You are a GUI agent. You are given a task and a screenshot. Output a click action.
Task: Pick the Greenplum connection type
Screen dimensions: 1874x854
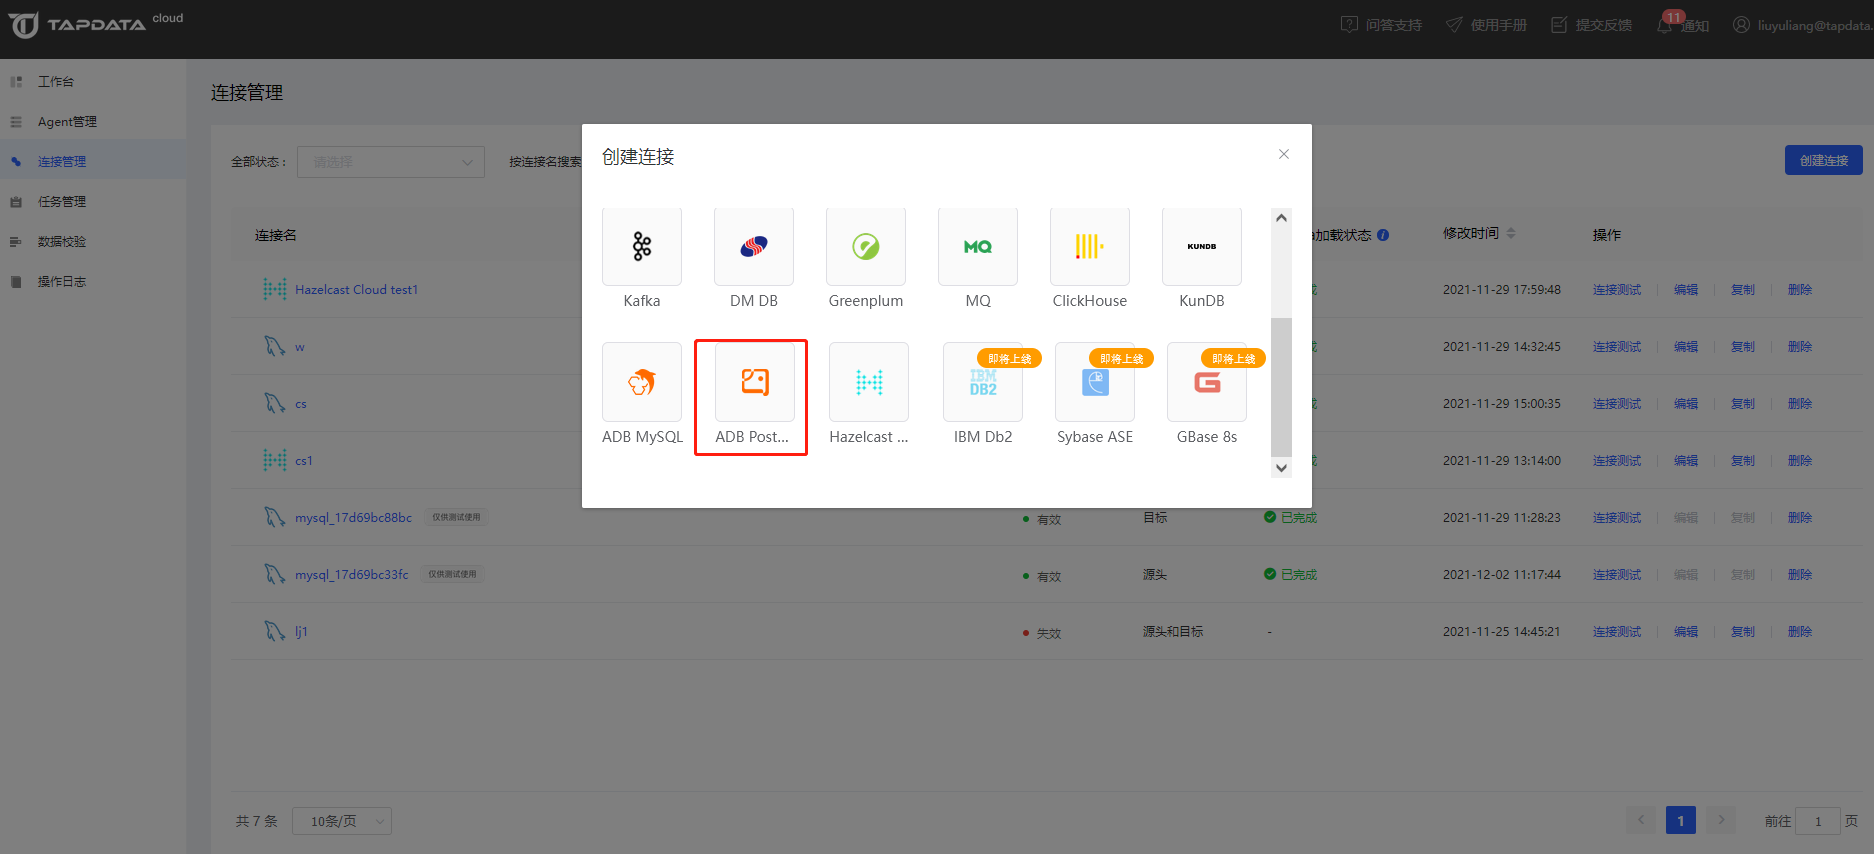[866, 246]
